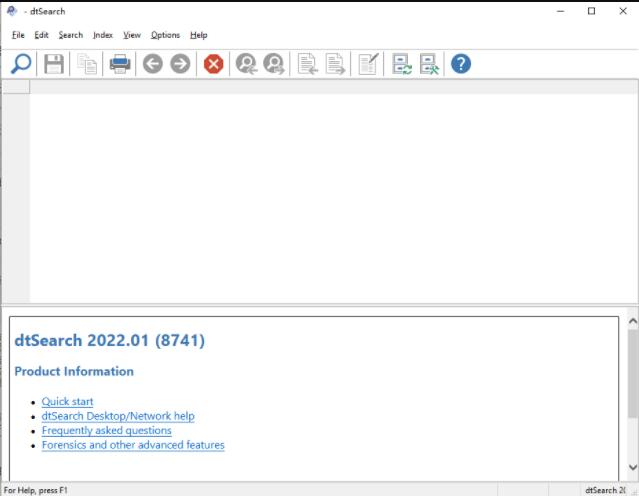Click the Product Information heading
Image resolution: width=639 pixels, height=496 pixels.
[74, 371]
